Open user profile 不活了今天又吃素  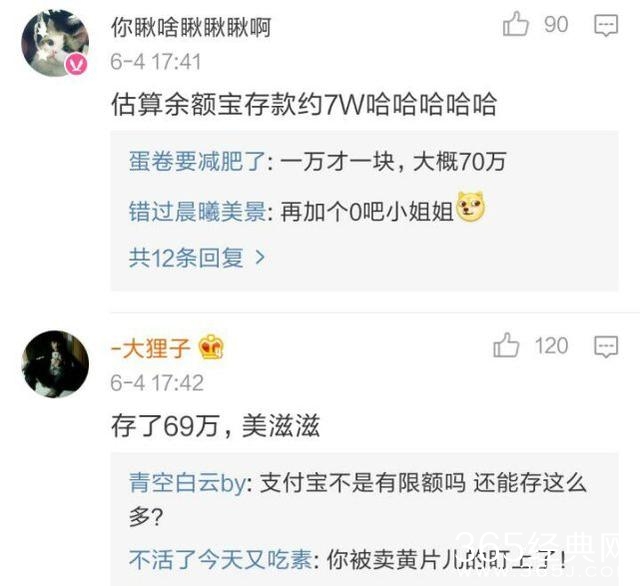tap(221, 559)
